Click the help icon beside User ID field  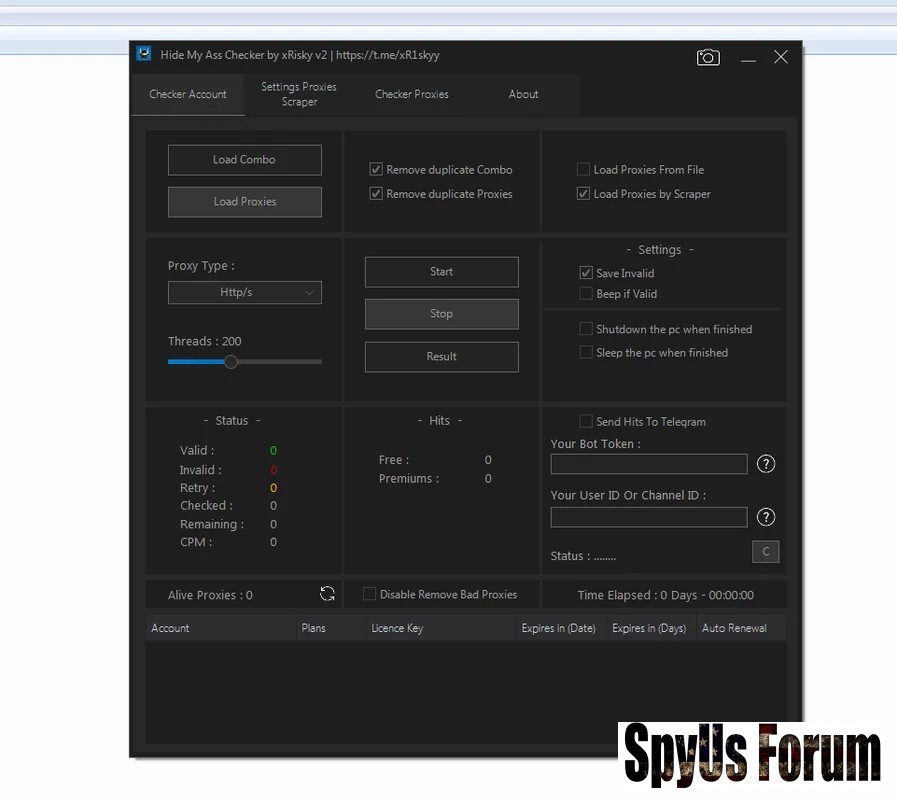pyautogui.click(x=766, y=517)
